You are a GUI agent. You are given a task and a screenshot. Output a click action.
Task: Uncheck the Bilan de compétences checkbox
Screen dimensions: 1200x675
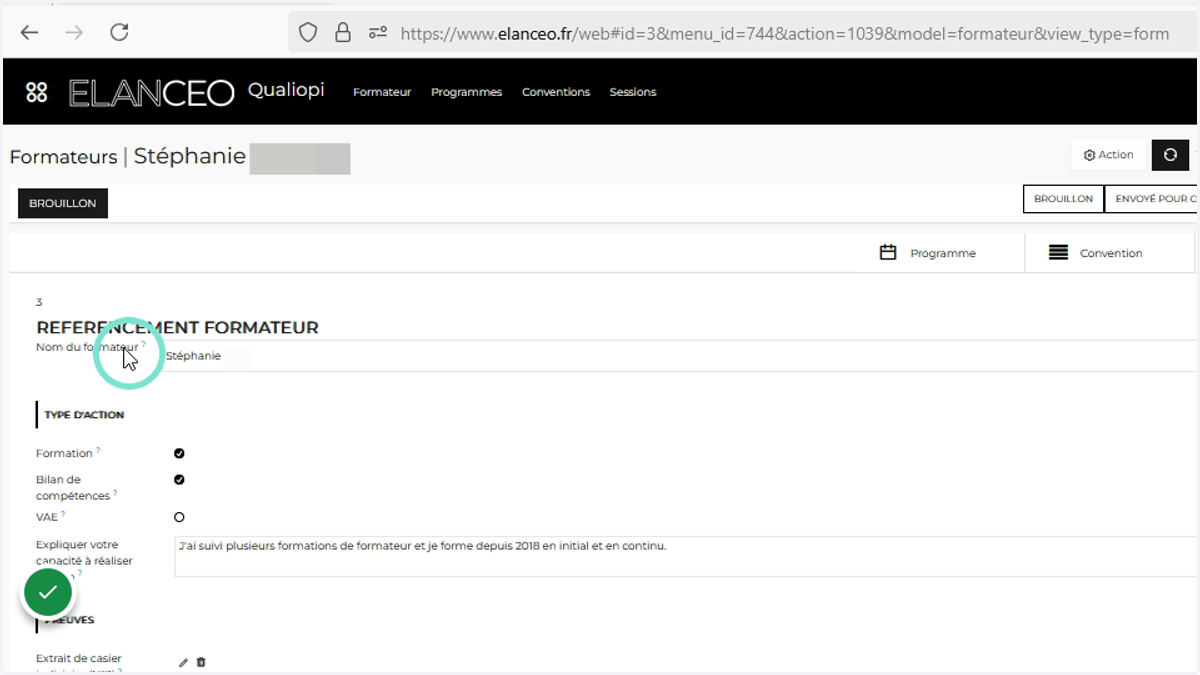click(x=179, y=479)
